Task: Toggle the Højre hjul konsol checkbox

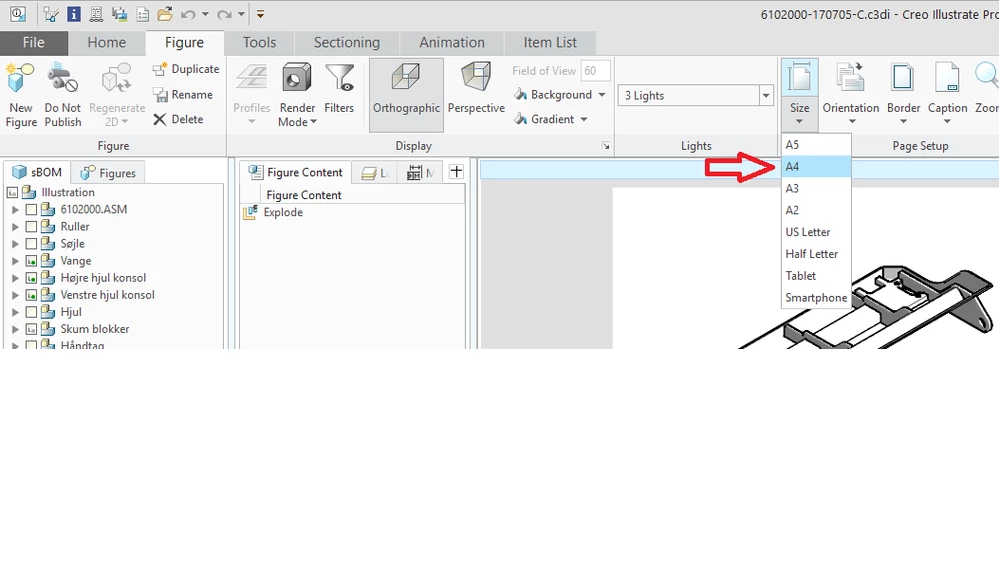Action: [x=31, y=278]
